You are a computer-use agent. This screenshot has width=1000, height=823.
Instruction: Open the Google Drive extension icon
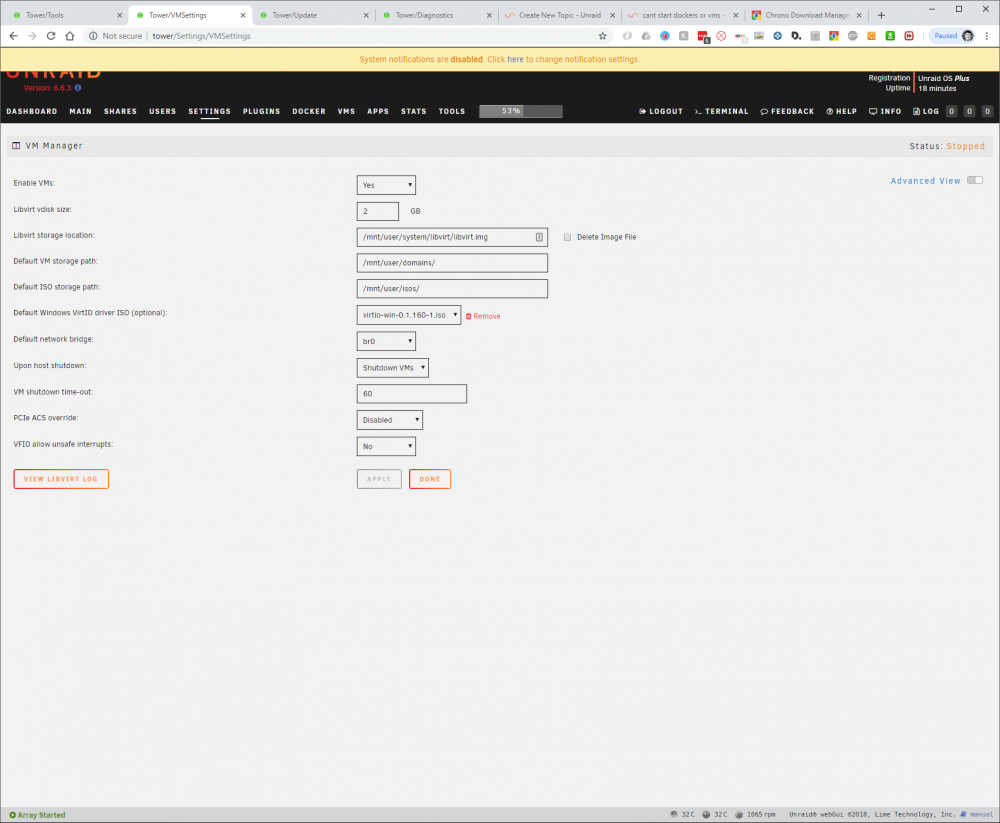[646, 36]
